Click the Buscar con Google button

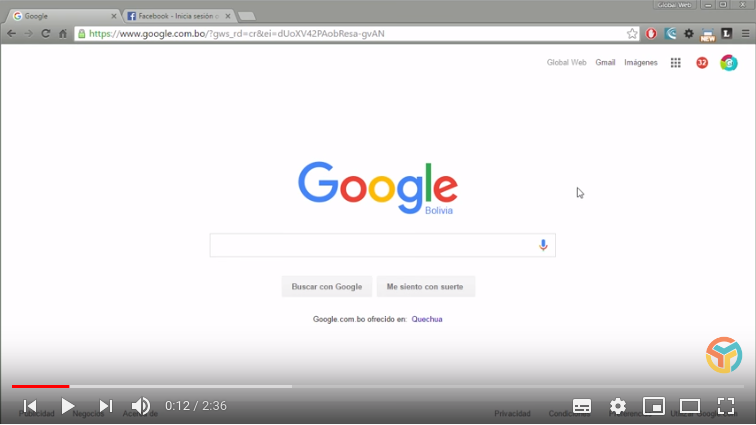326,287
